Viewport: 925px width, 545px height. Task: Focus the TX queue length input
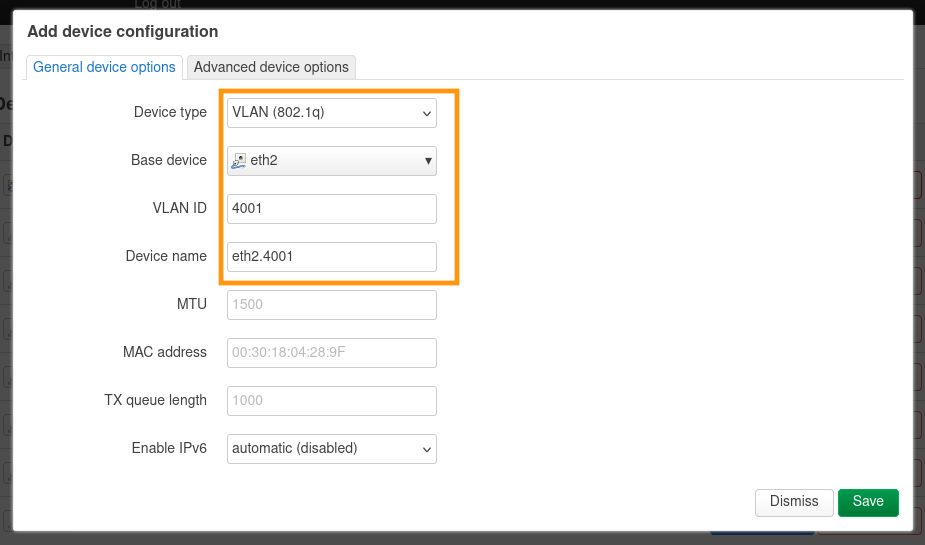(331, 400)
